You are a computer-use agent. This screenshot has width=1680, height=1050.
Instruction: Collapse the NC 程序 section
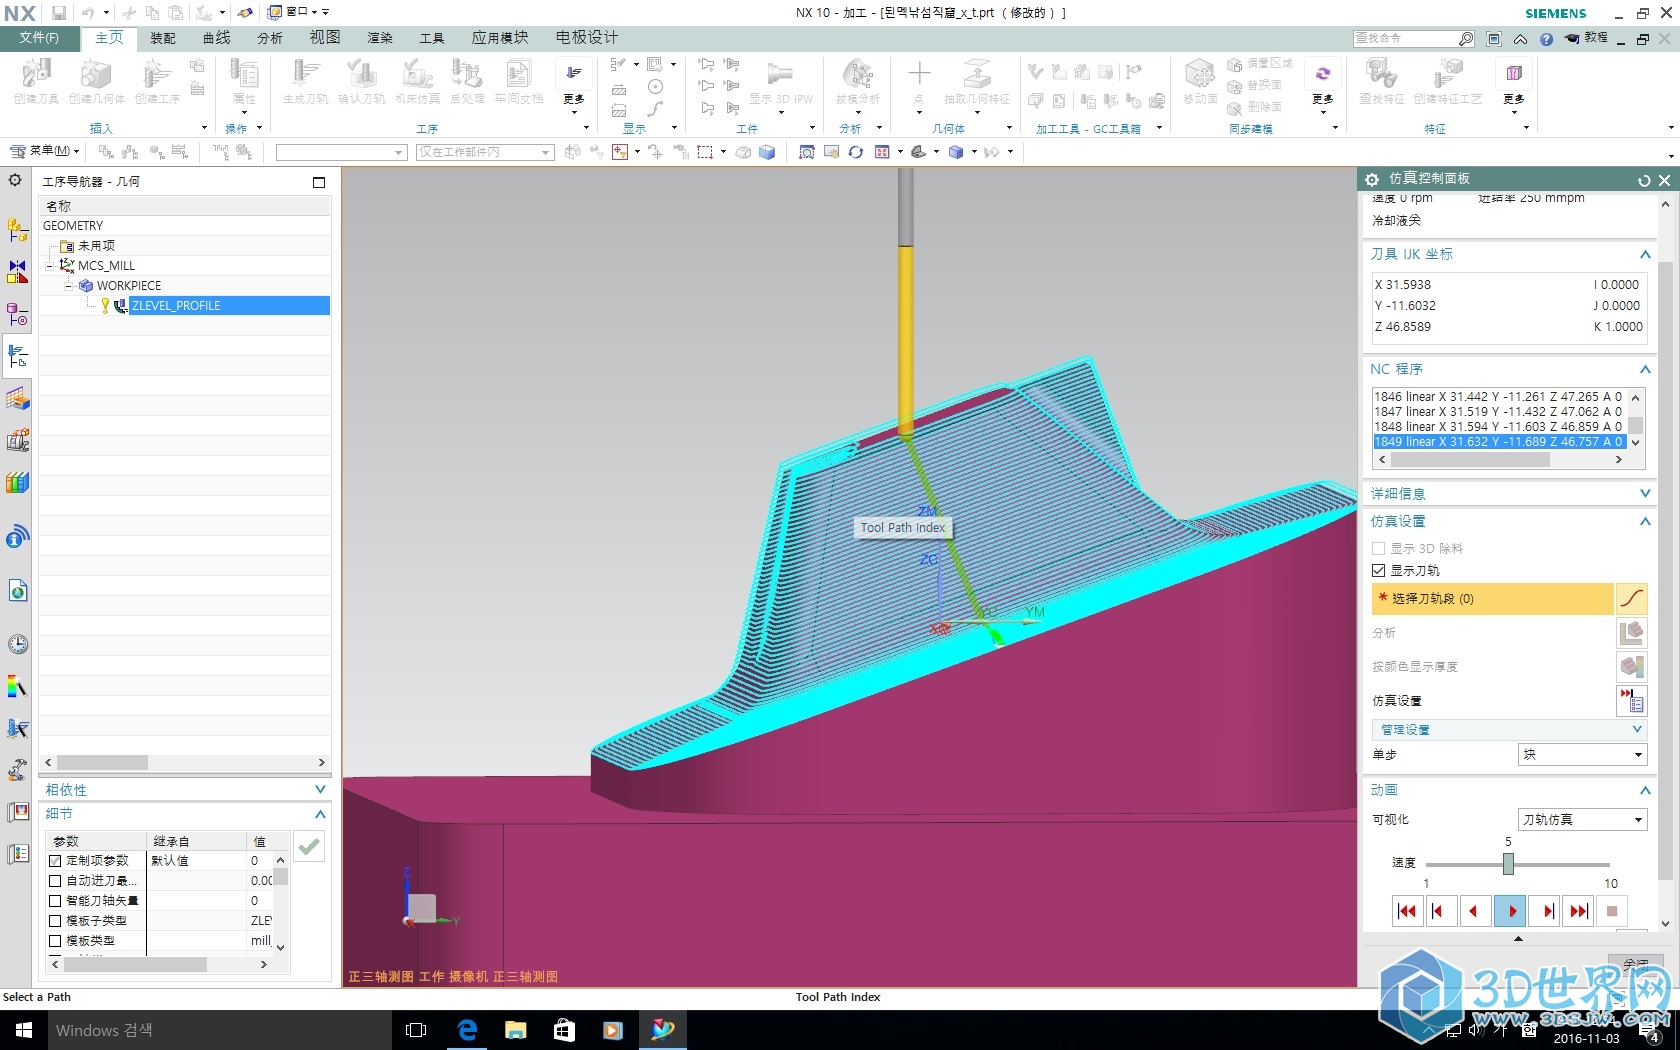(x=1645, y=369)
